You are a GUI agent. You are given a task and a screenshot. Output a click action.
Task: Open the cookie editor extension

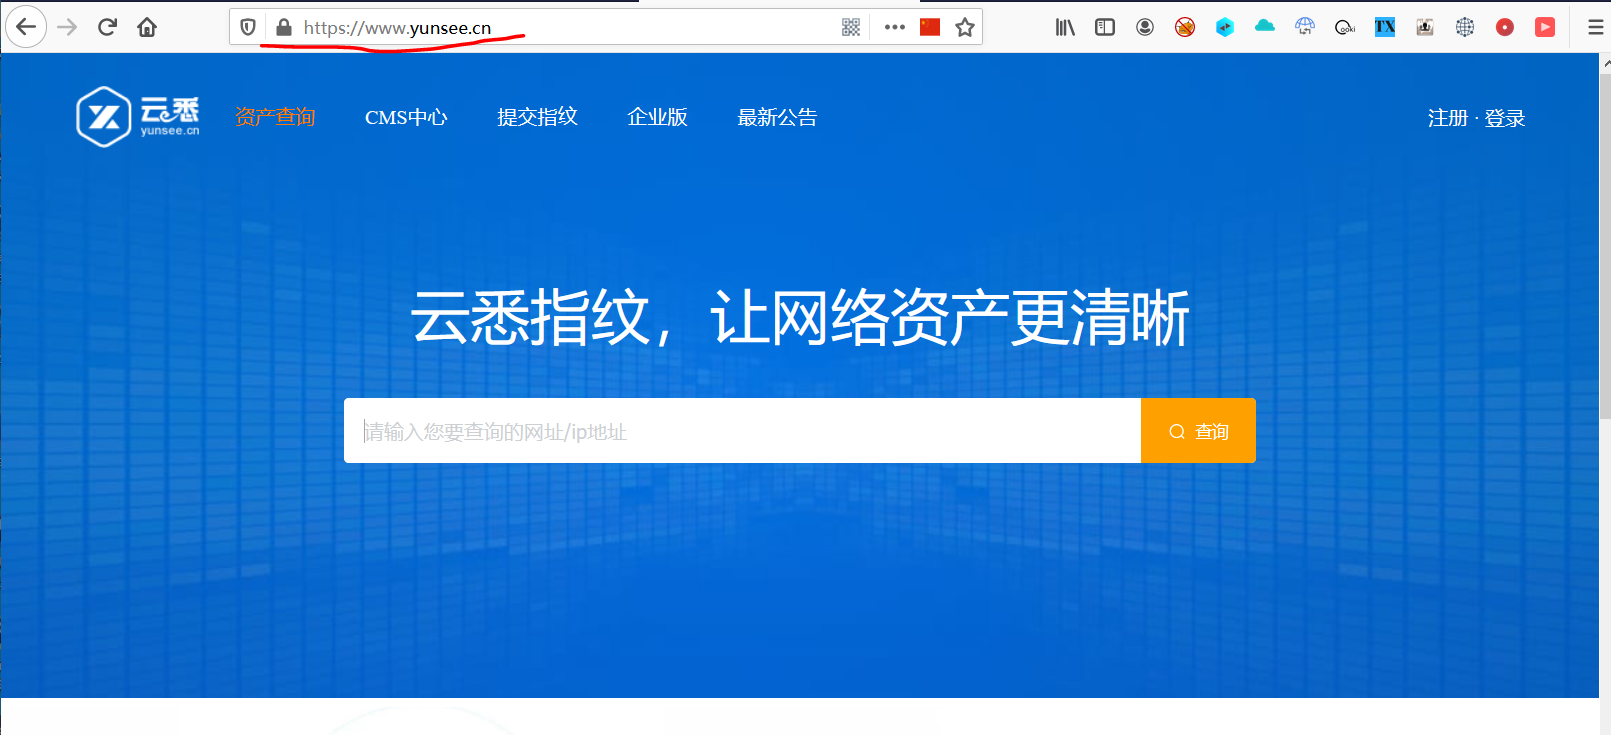[1345, 28]
